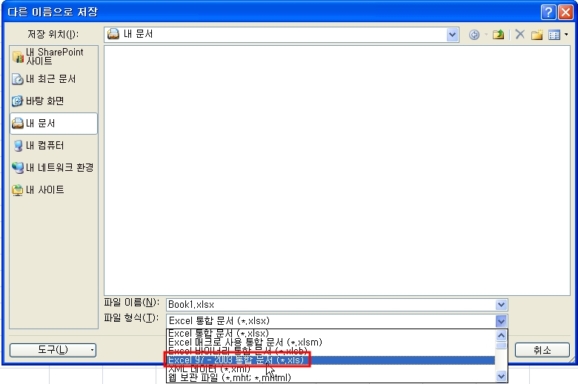Expand the 저장 위치 folder dropdown
The height and width of the screenshot is (384, 578).
point(452,35)
